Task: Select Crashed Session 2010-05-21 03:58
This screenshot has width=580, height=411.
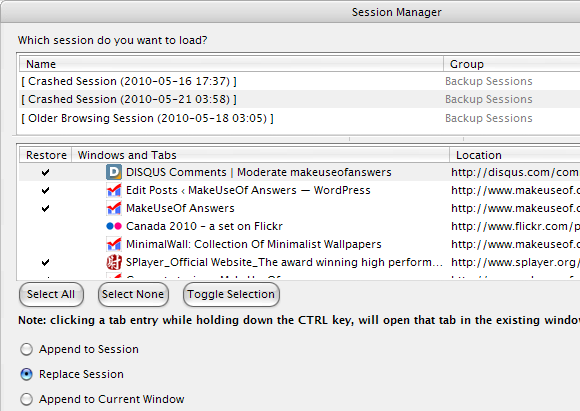Action: pyautogui.click(x=300, y=99)
